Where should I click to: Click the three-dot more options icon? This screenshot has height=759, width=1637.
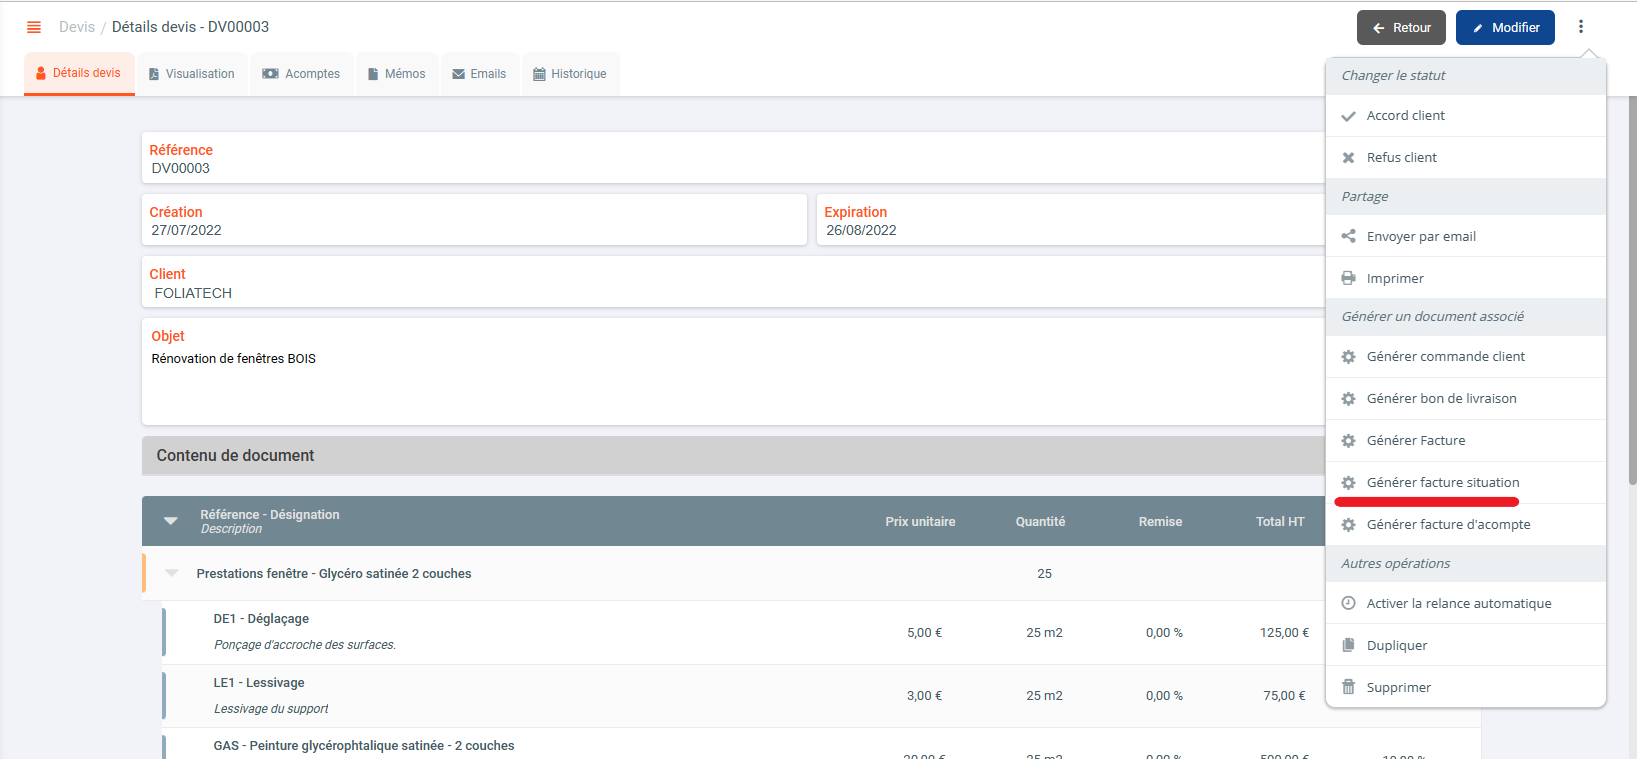point(1580,27)
